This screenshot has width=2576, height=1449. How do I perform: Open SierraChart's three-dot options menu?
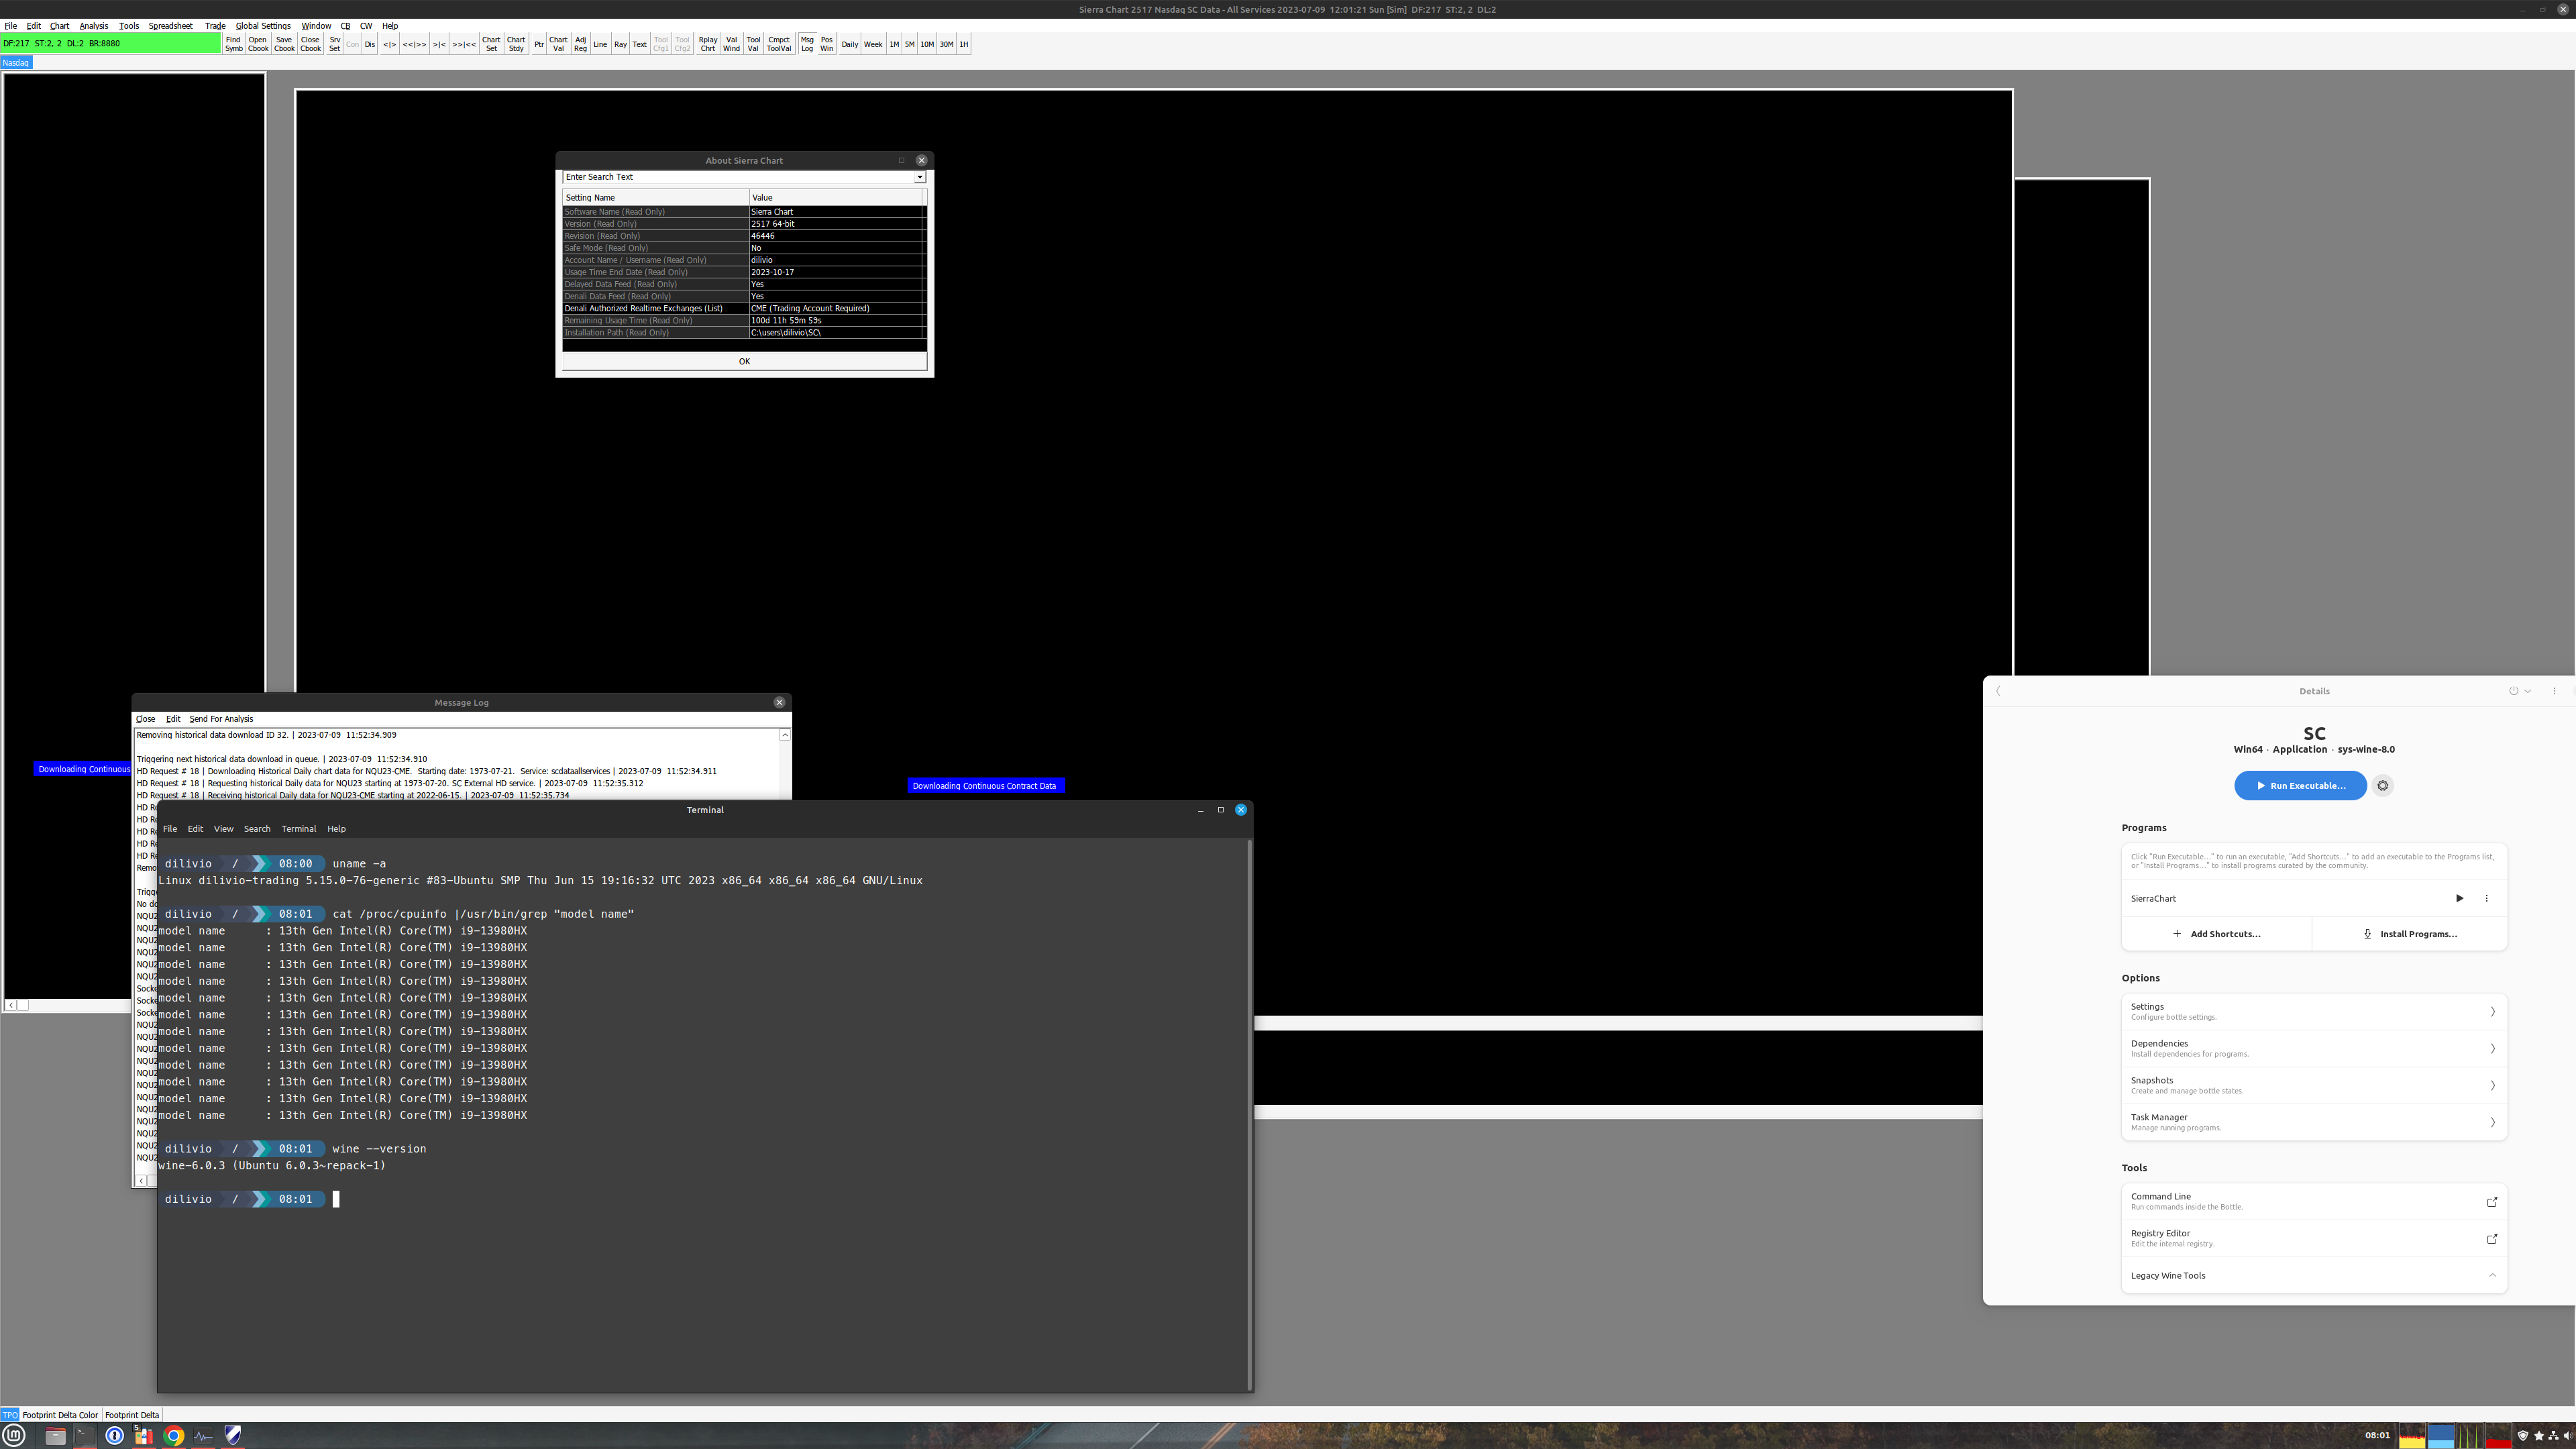[x=2486, y=898]
